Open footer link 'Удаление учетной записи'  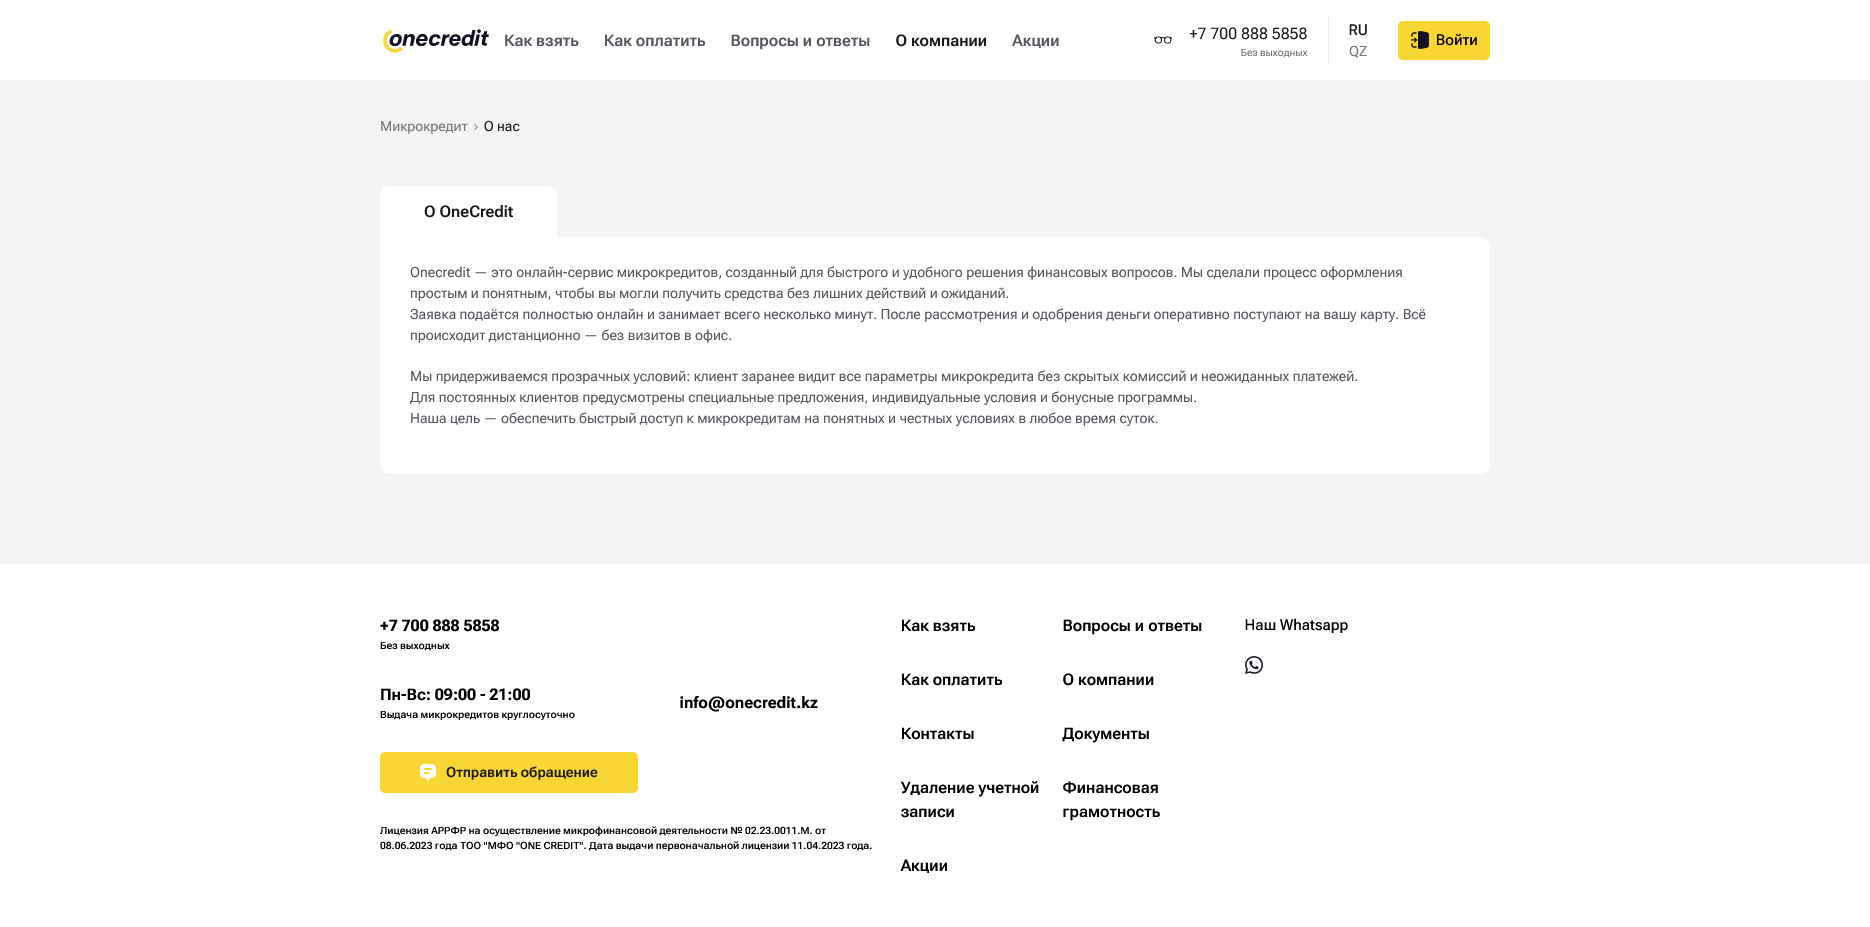click(970, 800)
